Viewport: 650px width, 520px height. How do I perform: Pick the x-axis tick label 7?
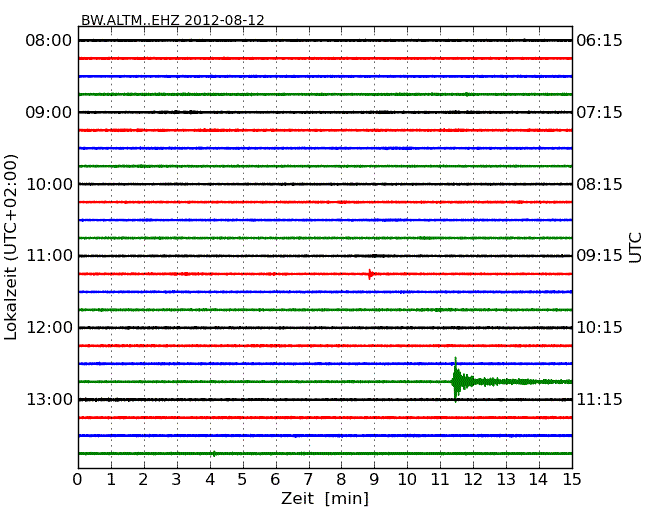pos(308,479)
